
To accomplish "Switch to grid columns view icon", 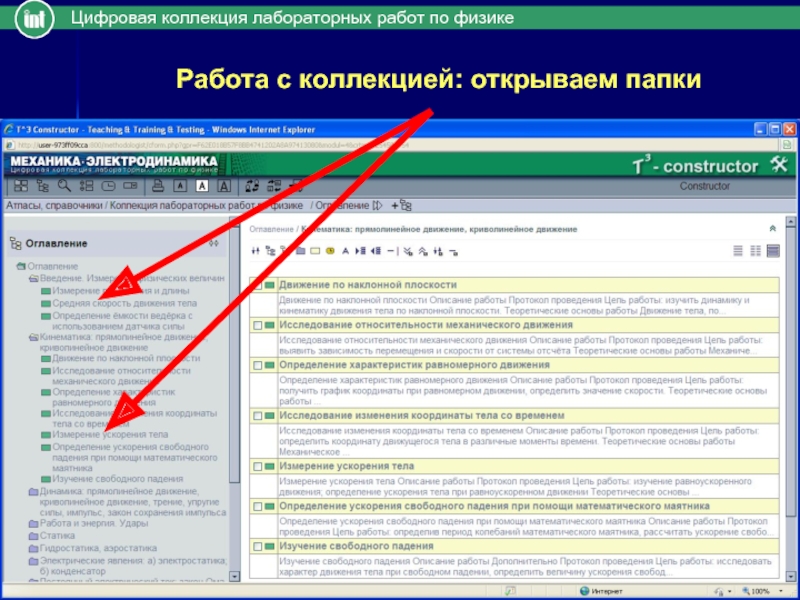I will 756,251.
